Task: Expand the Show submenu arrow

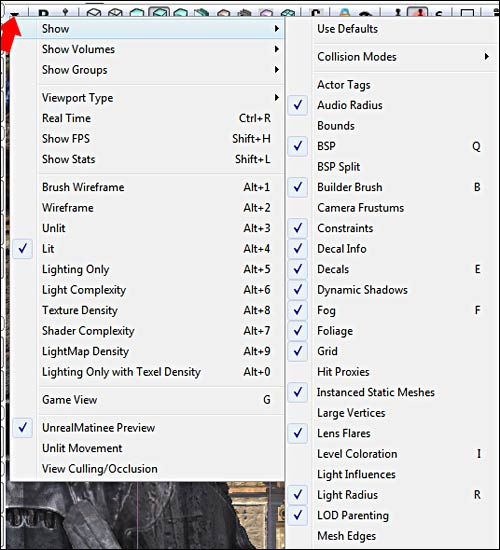Action: (x=277, y=28)
